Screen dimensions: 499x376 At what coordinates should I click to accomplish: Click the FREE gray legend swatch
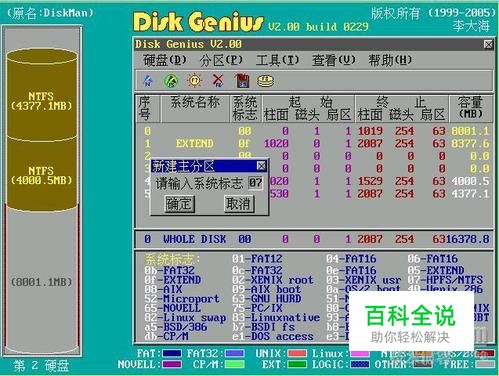(485, 364)
